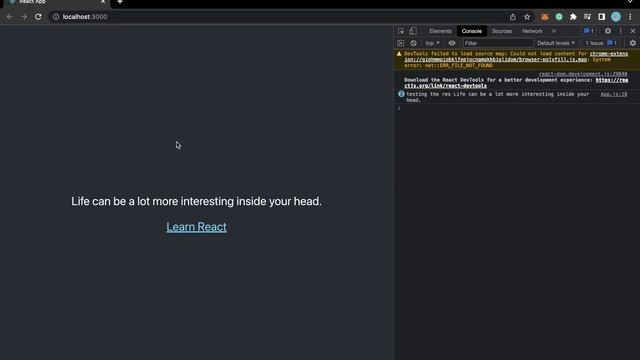Open the green circular extension icon
This screenshot has width=640, height=360.
click(559, 17)
